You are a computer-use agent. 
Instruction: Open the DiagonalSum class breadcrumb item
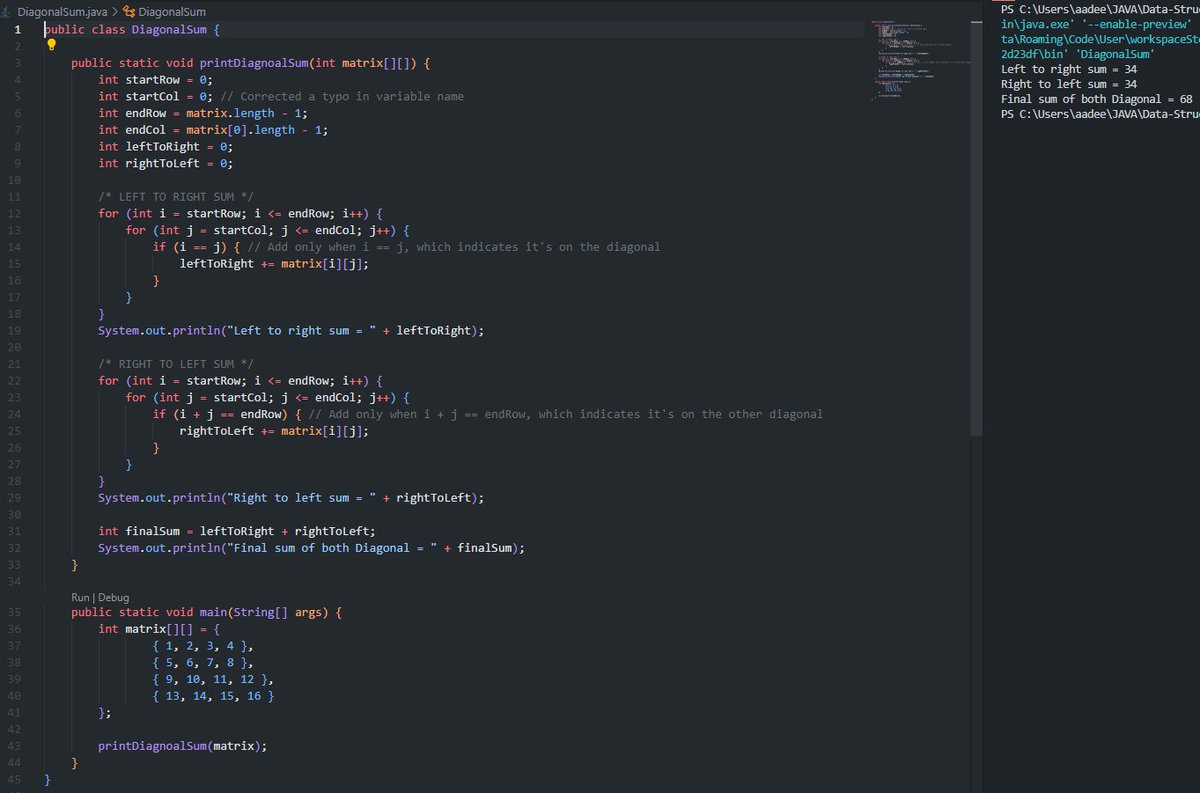click(x=172, y=12)
